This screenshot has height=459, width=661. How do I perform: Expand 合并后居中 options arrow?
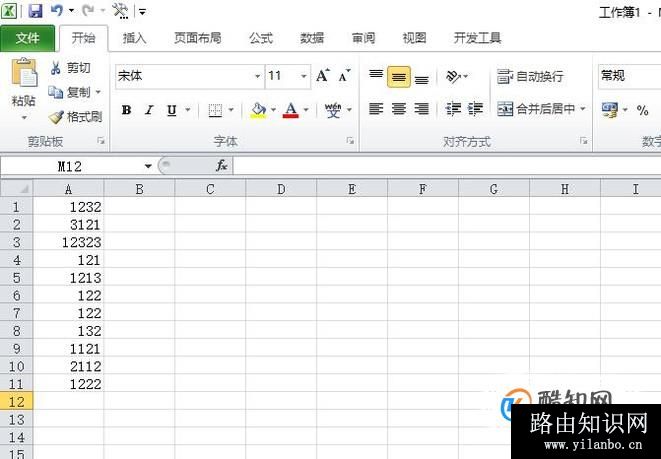click(583, 109)
